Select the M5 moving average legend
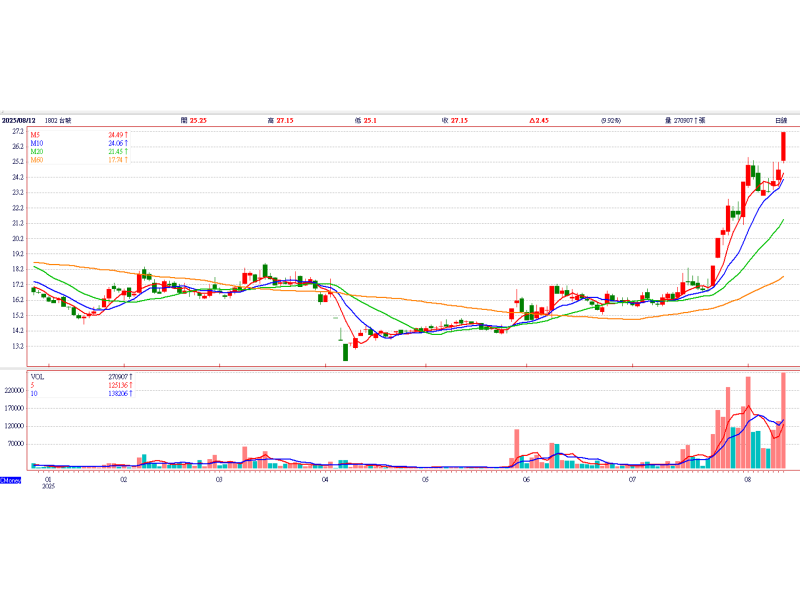The image size is (800, 600). [x=35, y=134]
